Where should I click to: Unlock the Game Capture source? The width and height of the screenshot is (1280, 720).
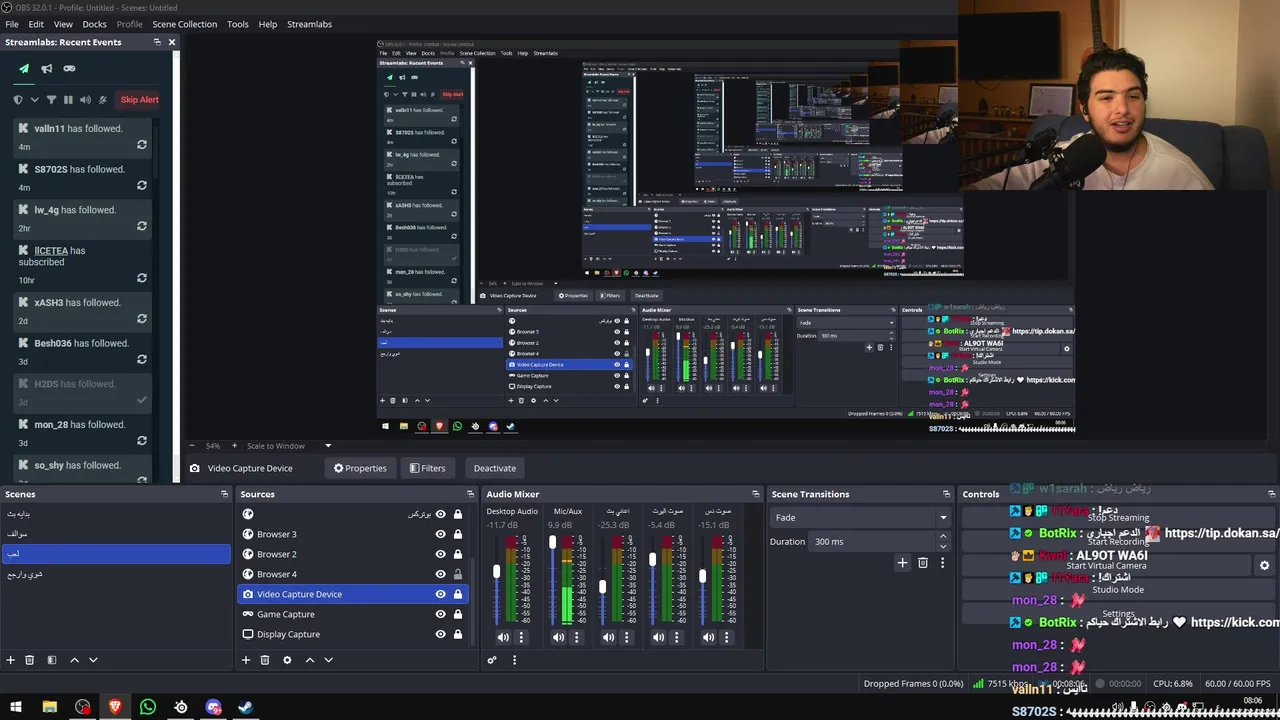pyautogui.click(x=458, y=614)
